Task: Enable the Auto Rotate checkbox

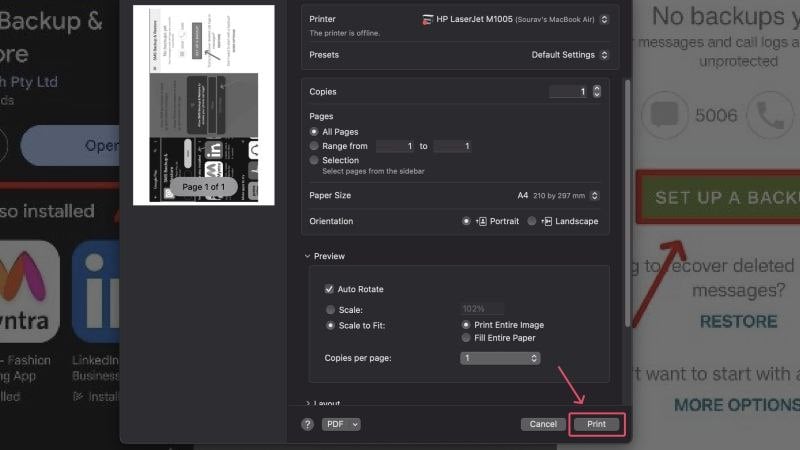Action: [329, 289]
